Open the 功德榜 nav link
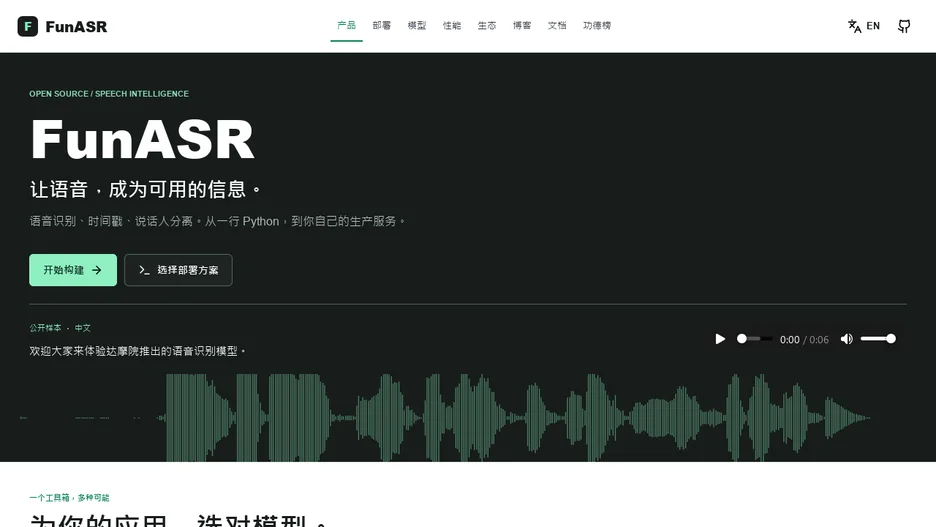 click(x=597, y=25)
